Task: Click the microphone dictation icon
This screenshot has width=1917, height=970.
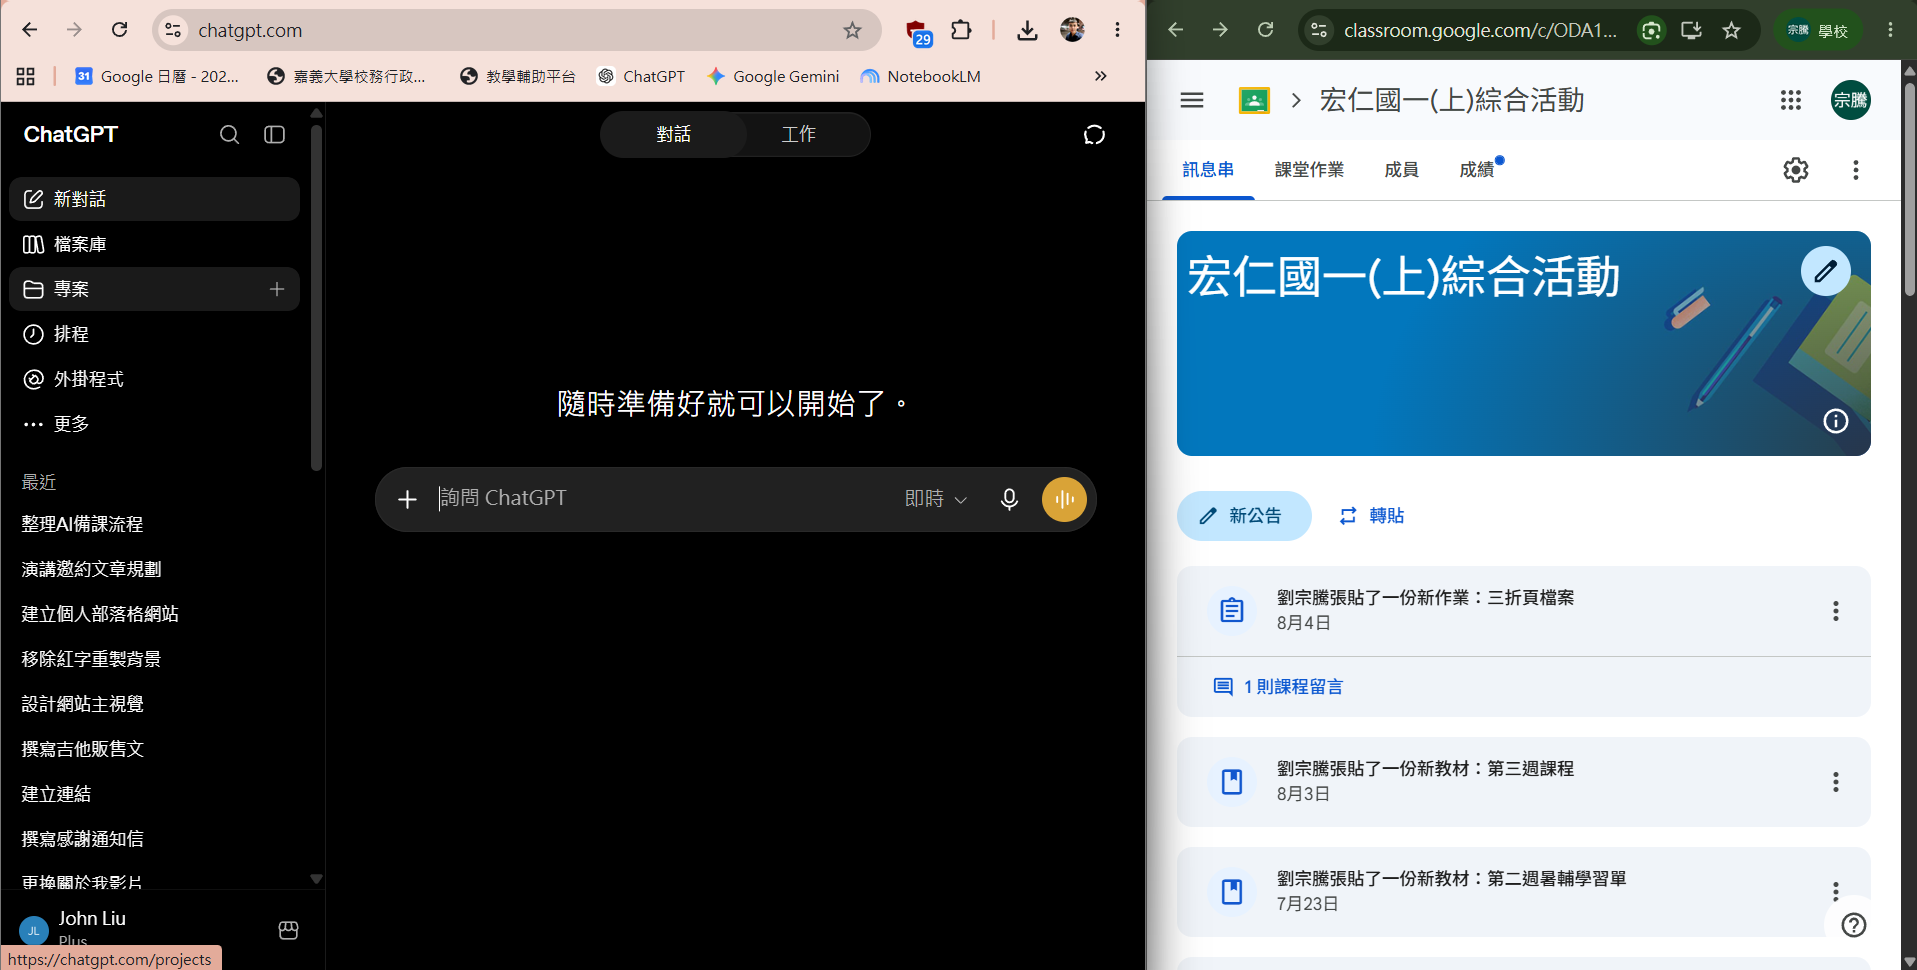Action: click(x=1009, y=499)
